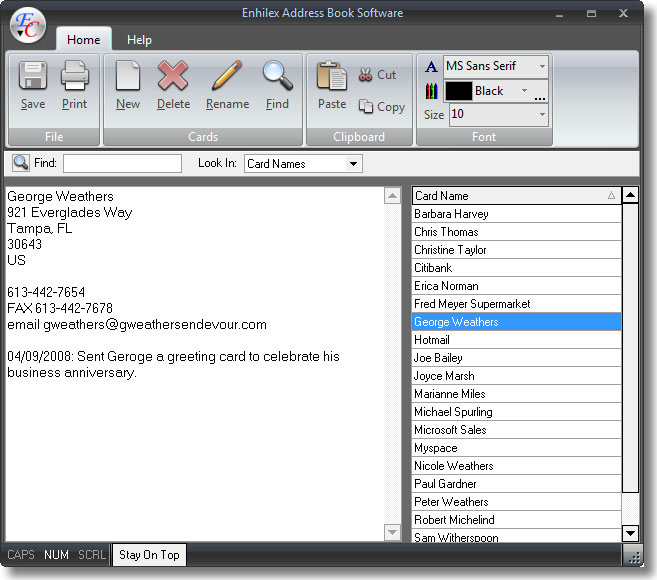Screen dimensions: 657x580
Task: Select the Home ribbon tab
Action: click(x=83, y=40)
